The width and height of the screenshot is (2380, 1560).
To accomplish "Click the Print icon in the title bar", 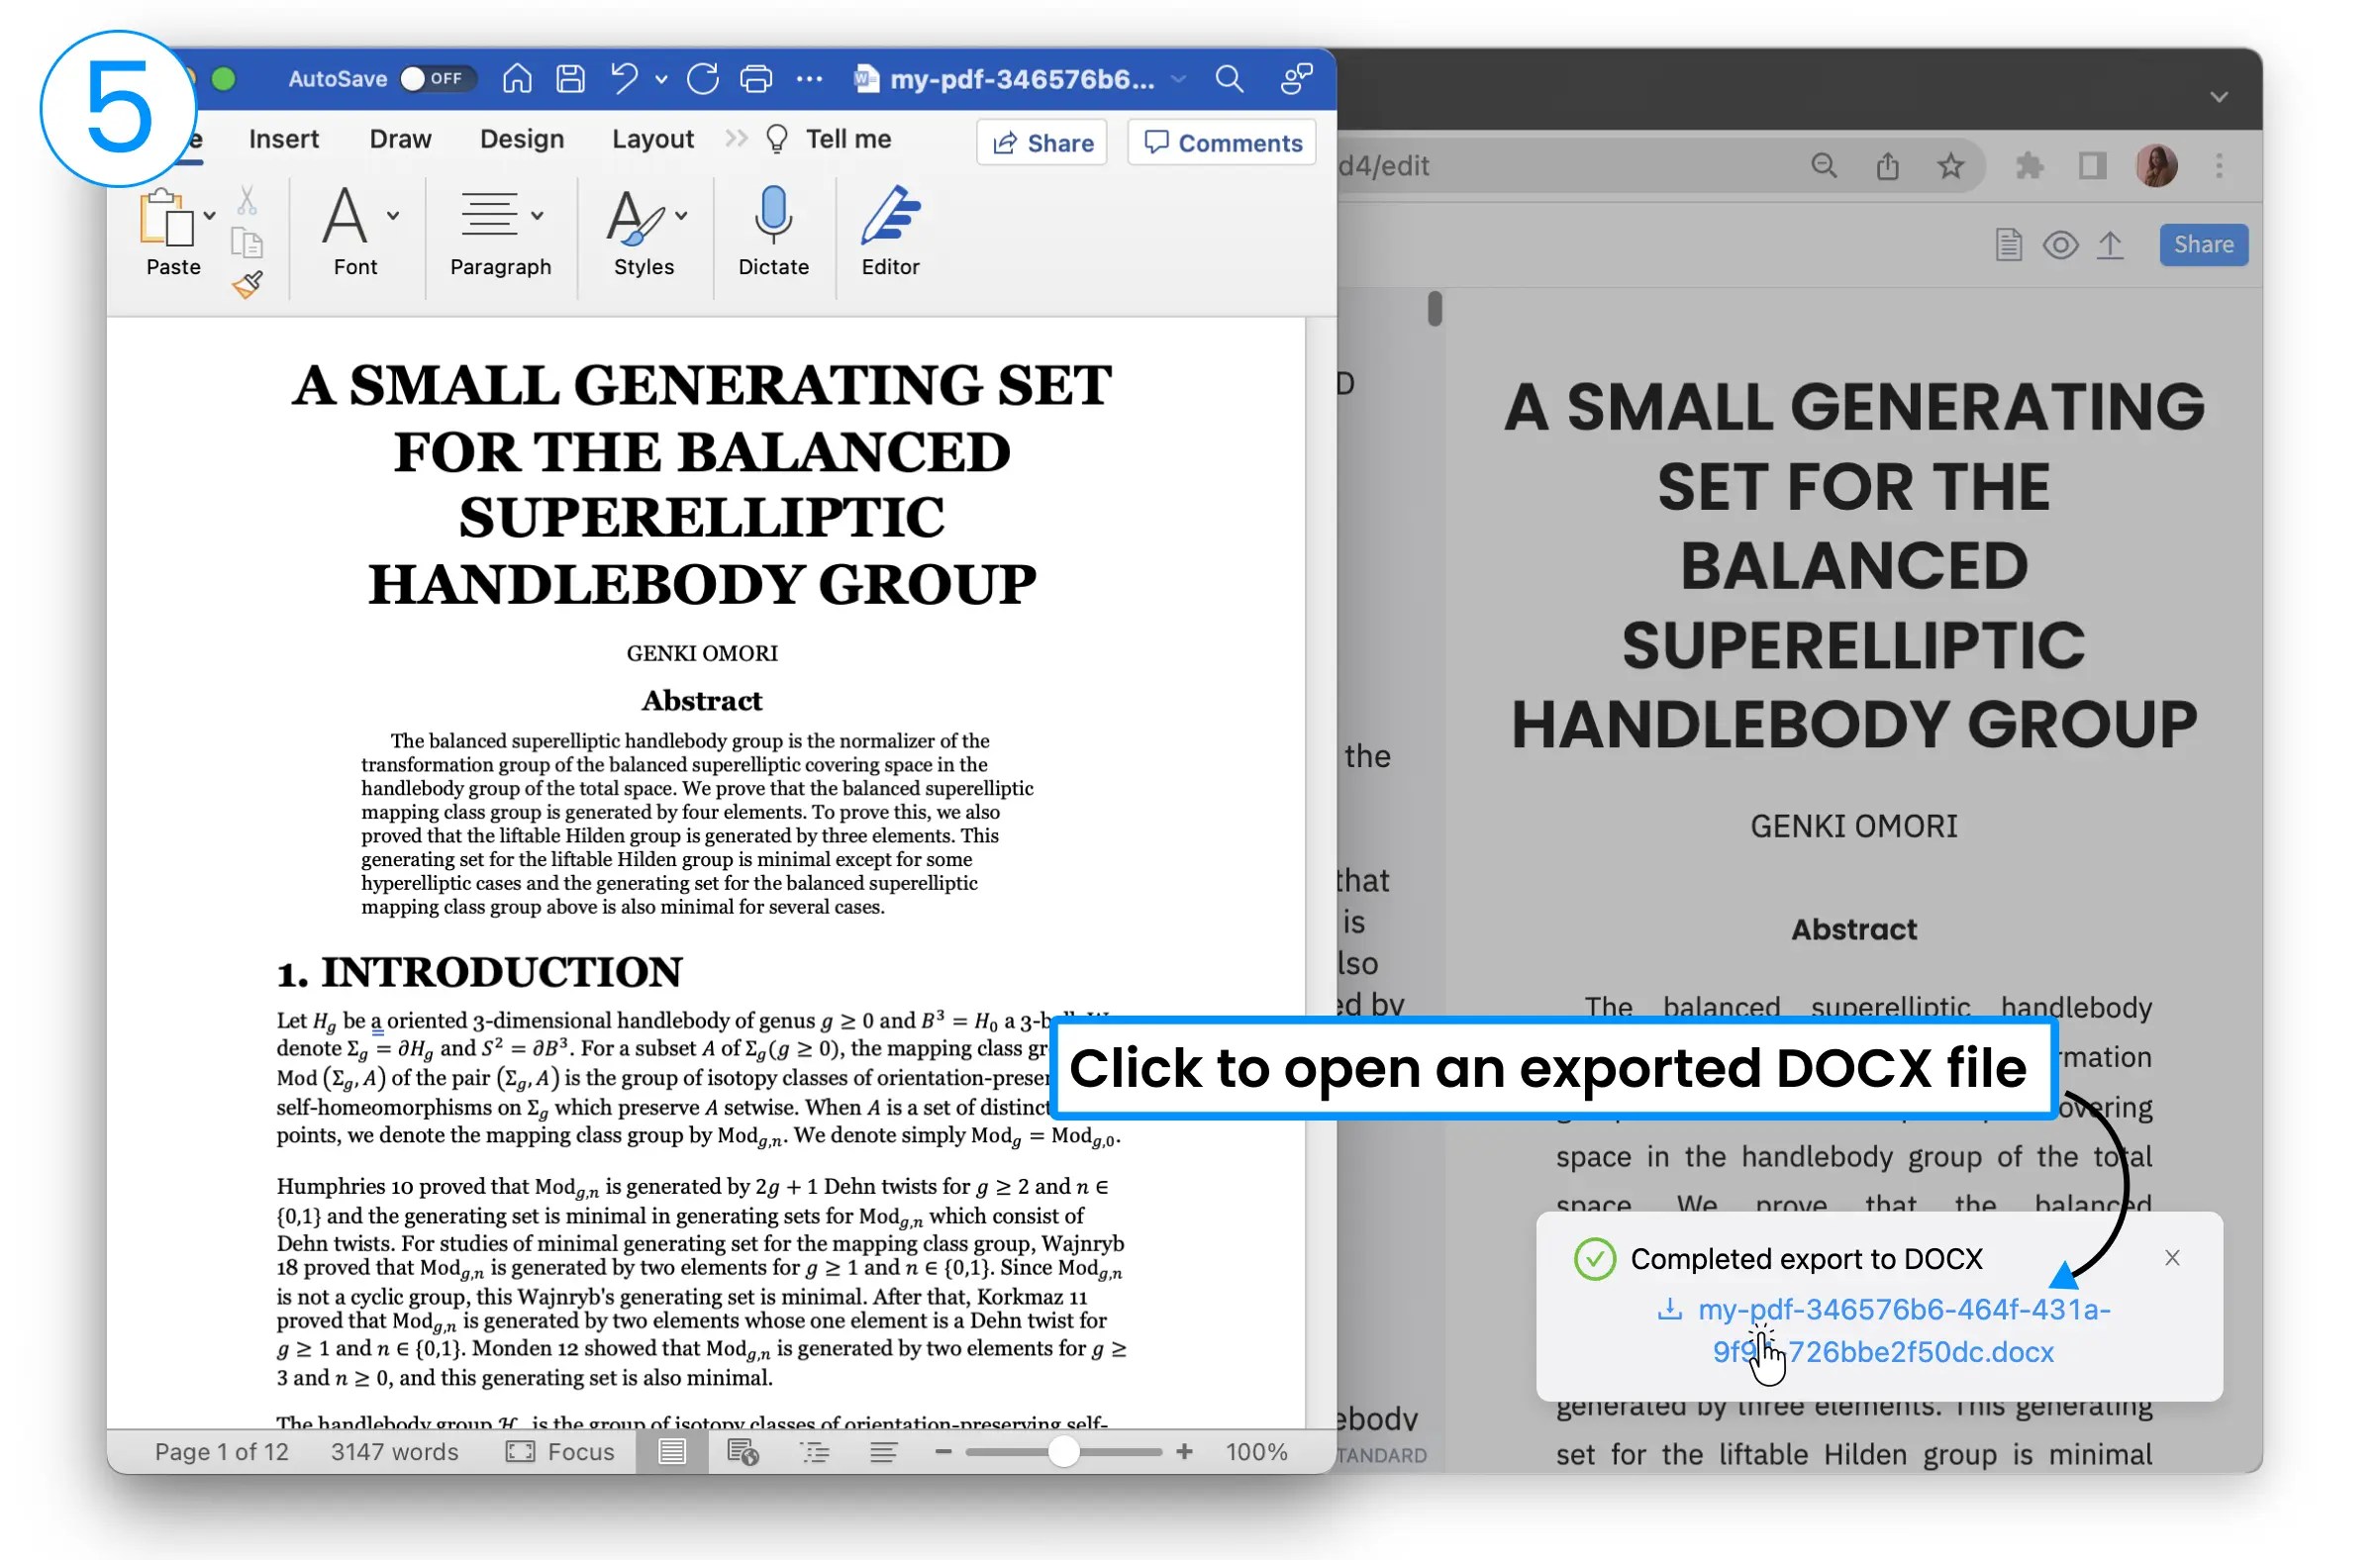I will [x=755, y=78].
